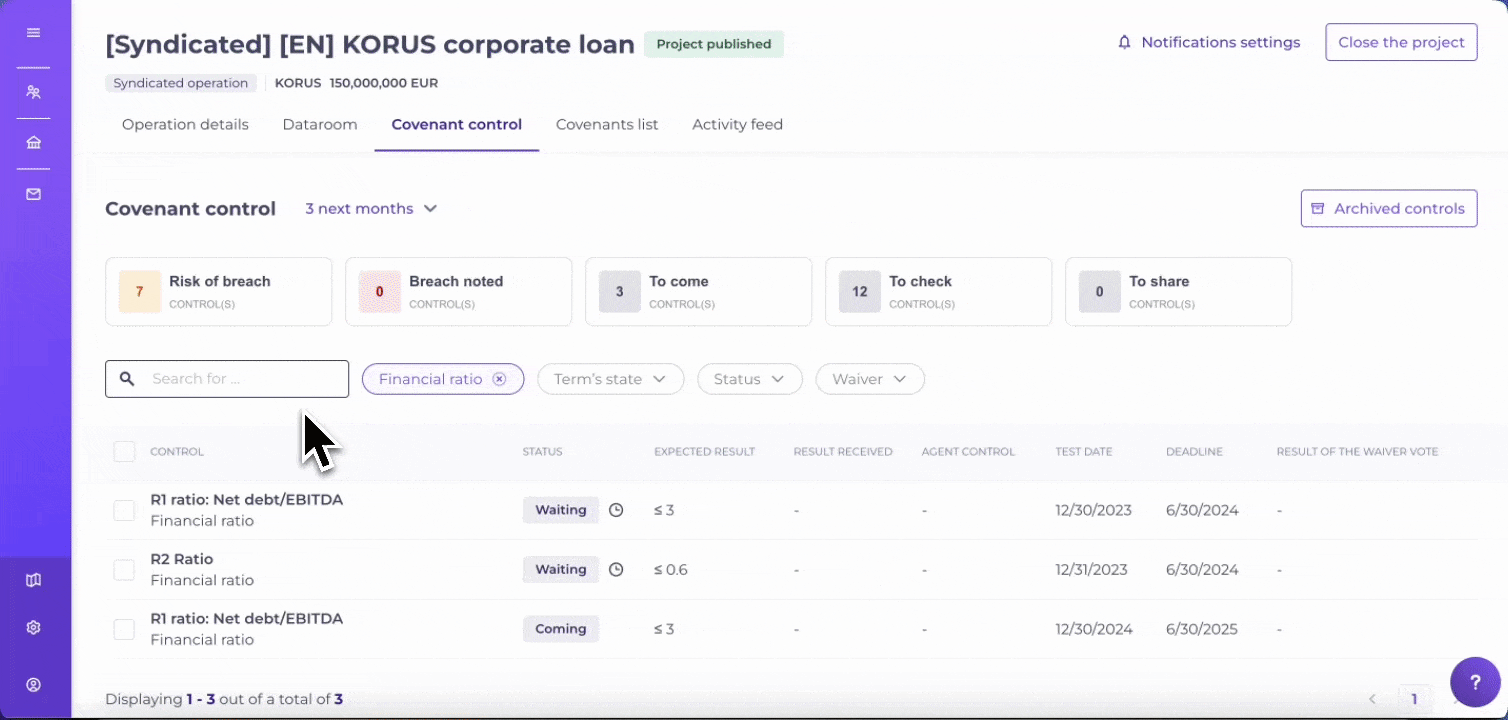Click the EXPECTED RESULT column header
Viewport: 1508px width, 720px height.
[x=704, y=452]
